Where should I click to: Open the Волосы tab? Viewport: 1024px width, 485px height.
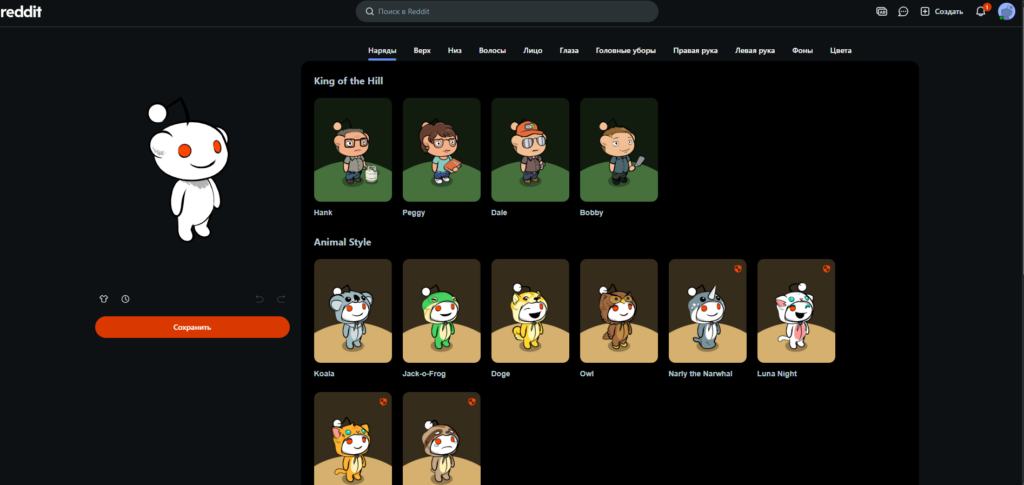coord(492,50)
